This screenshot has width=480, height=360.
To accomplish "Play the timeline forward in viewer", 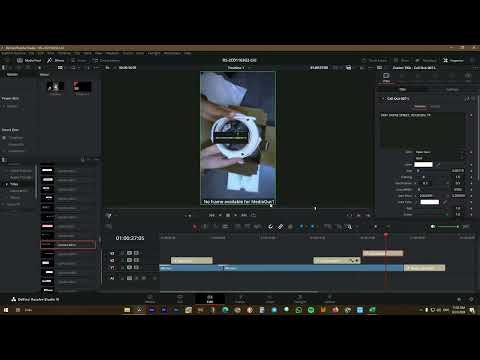I will (236, 215).
